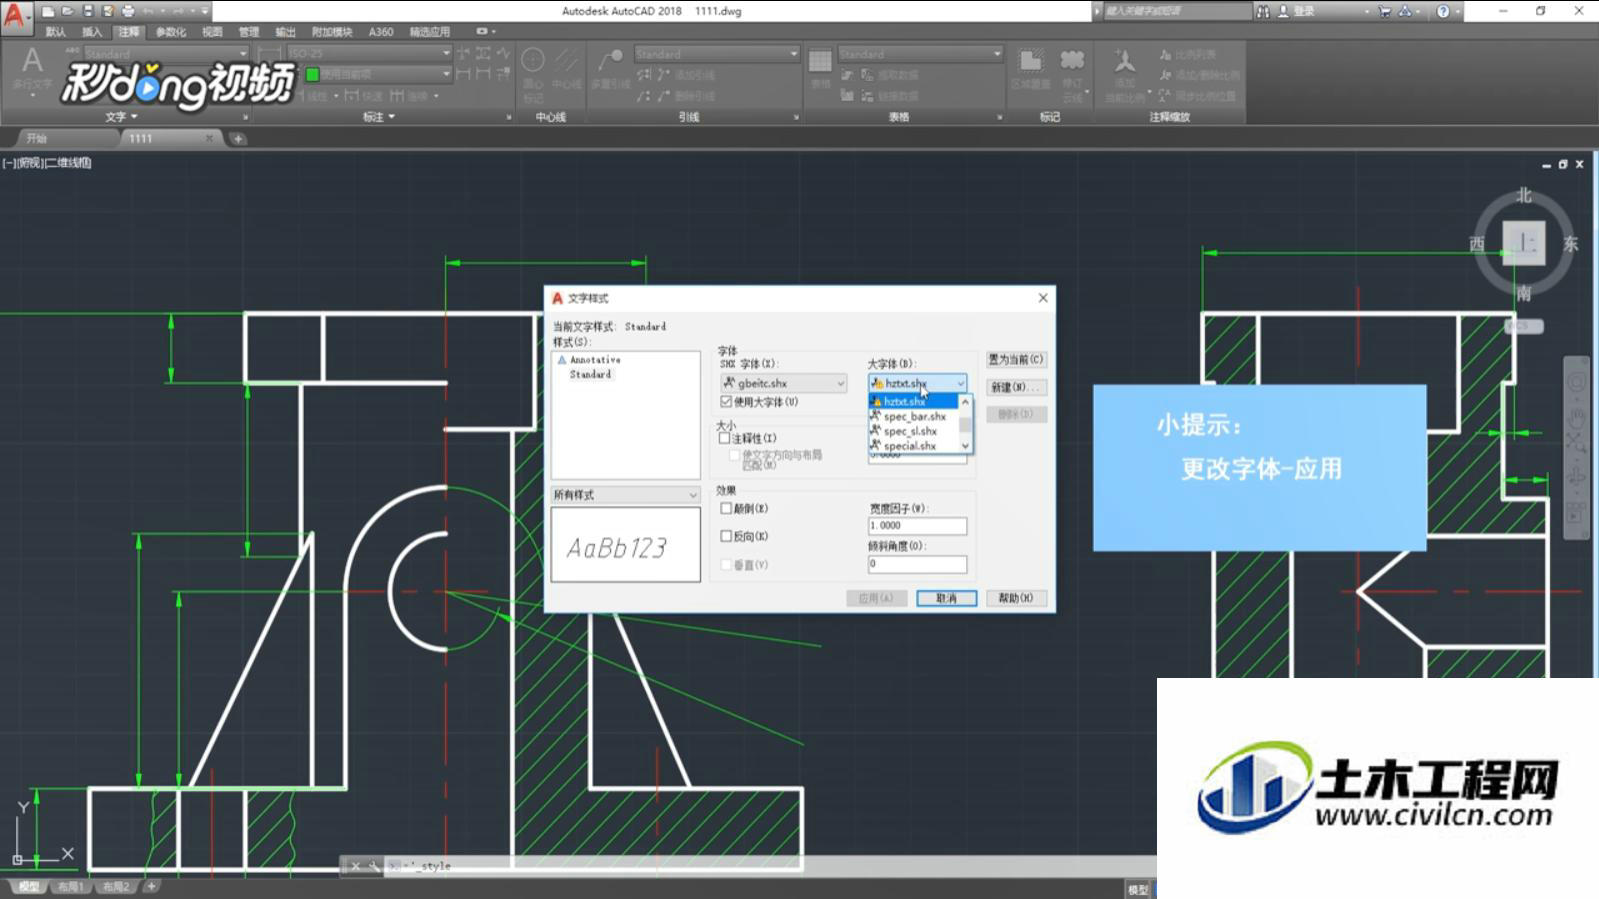Open the SHX font gbeitc.shx dropdown
The height and width of the screenshot is (899, 1599).
point(784,383)
